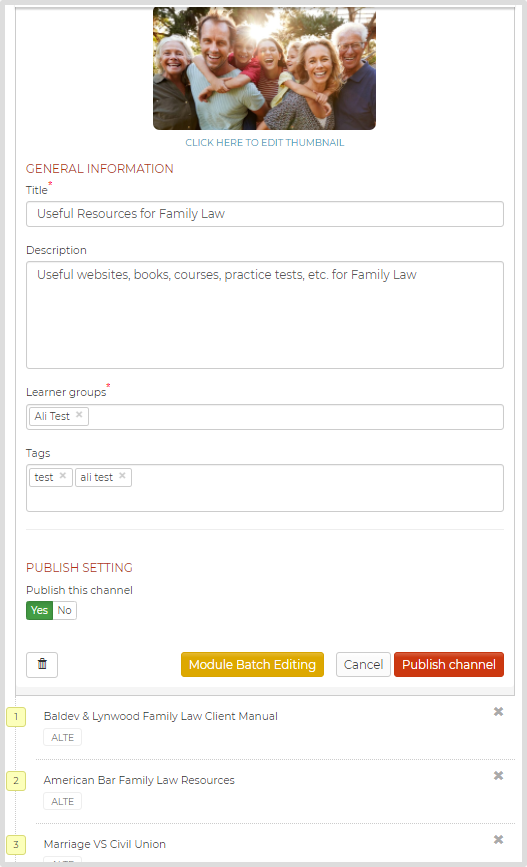Screen dimensions: 527x867
Task: Click the Publish channel button
Action: (449, 665)
